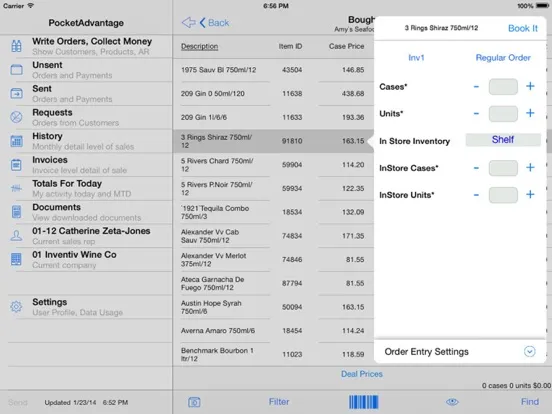Click the Totals For Today tally icon
552x414 pixels.
point(16,188)
